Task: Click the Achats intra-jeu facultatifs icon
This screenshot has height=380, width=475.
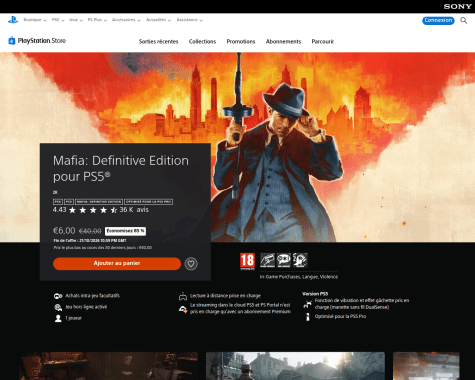Action: [x=58, y=296]
